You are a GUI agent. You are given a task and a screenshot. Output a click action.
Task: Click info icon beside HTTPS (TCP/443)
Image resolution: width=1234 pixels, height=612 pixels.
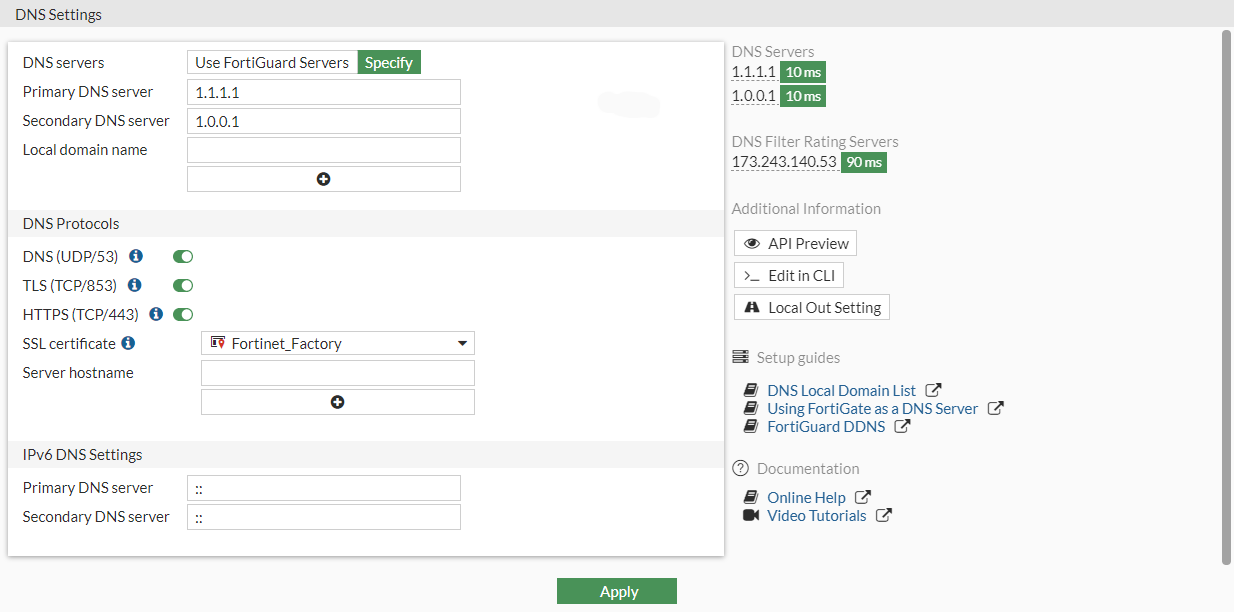click(x=156, y=314)
